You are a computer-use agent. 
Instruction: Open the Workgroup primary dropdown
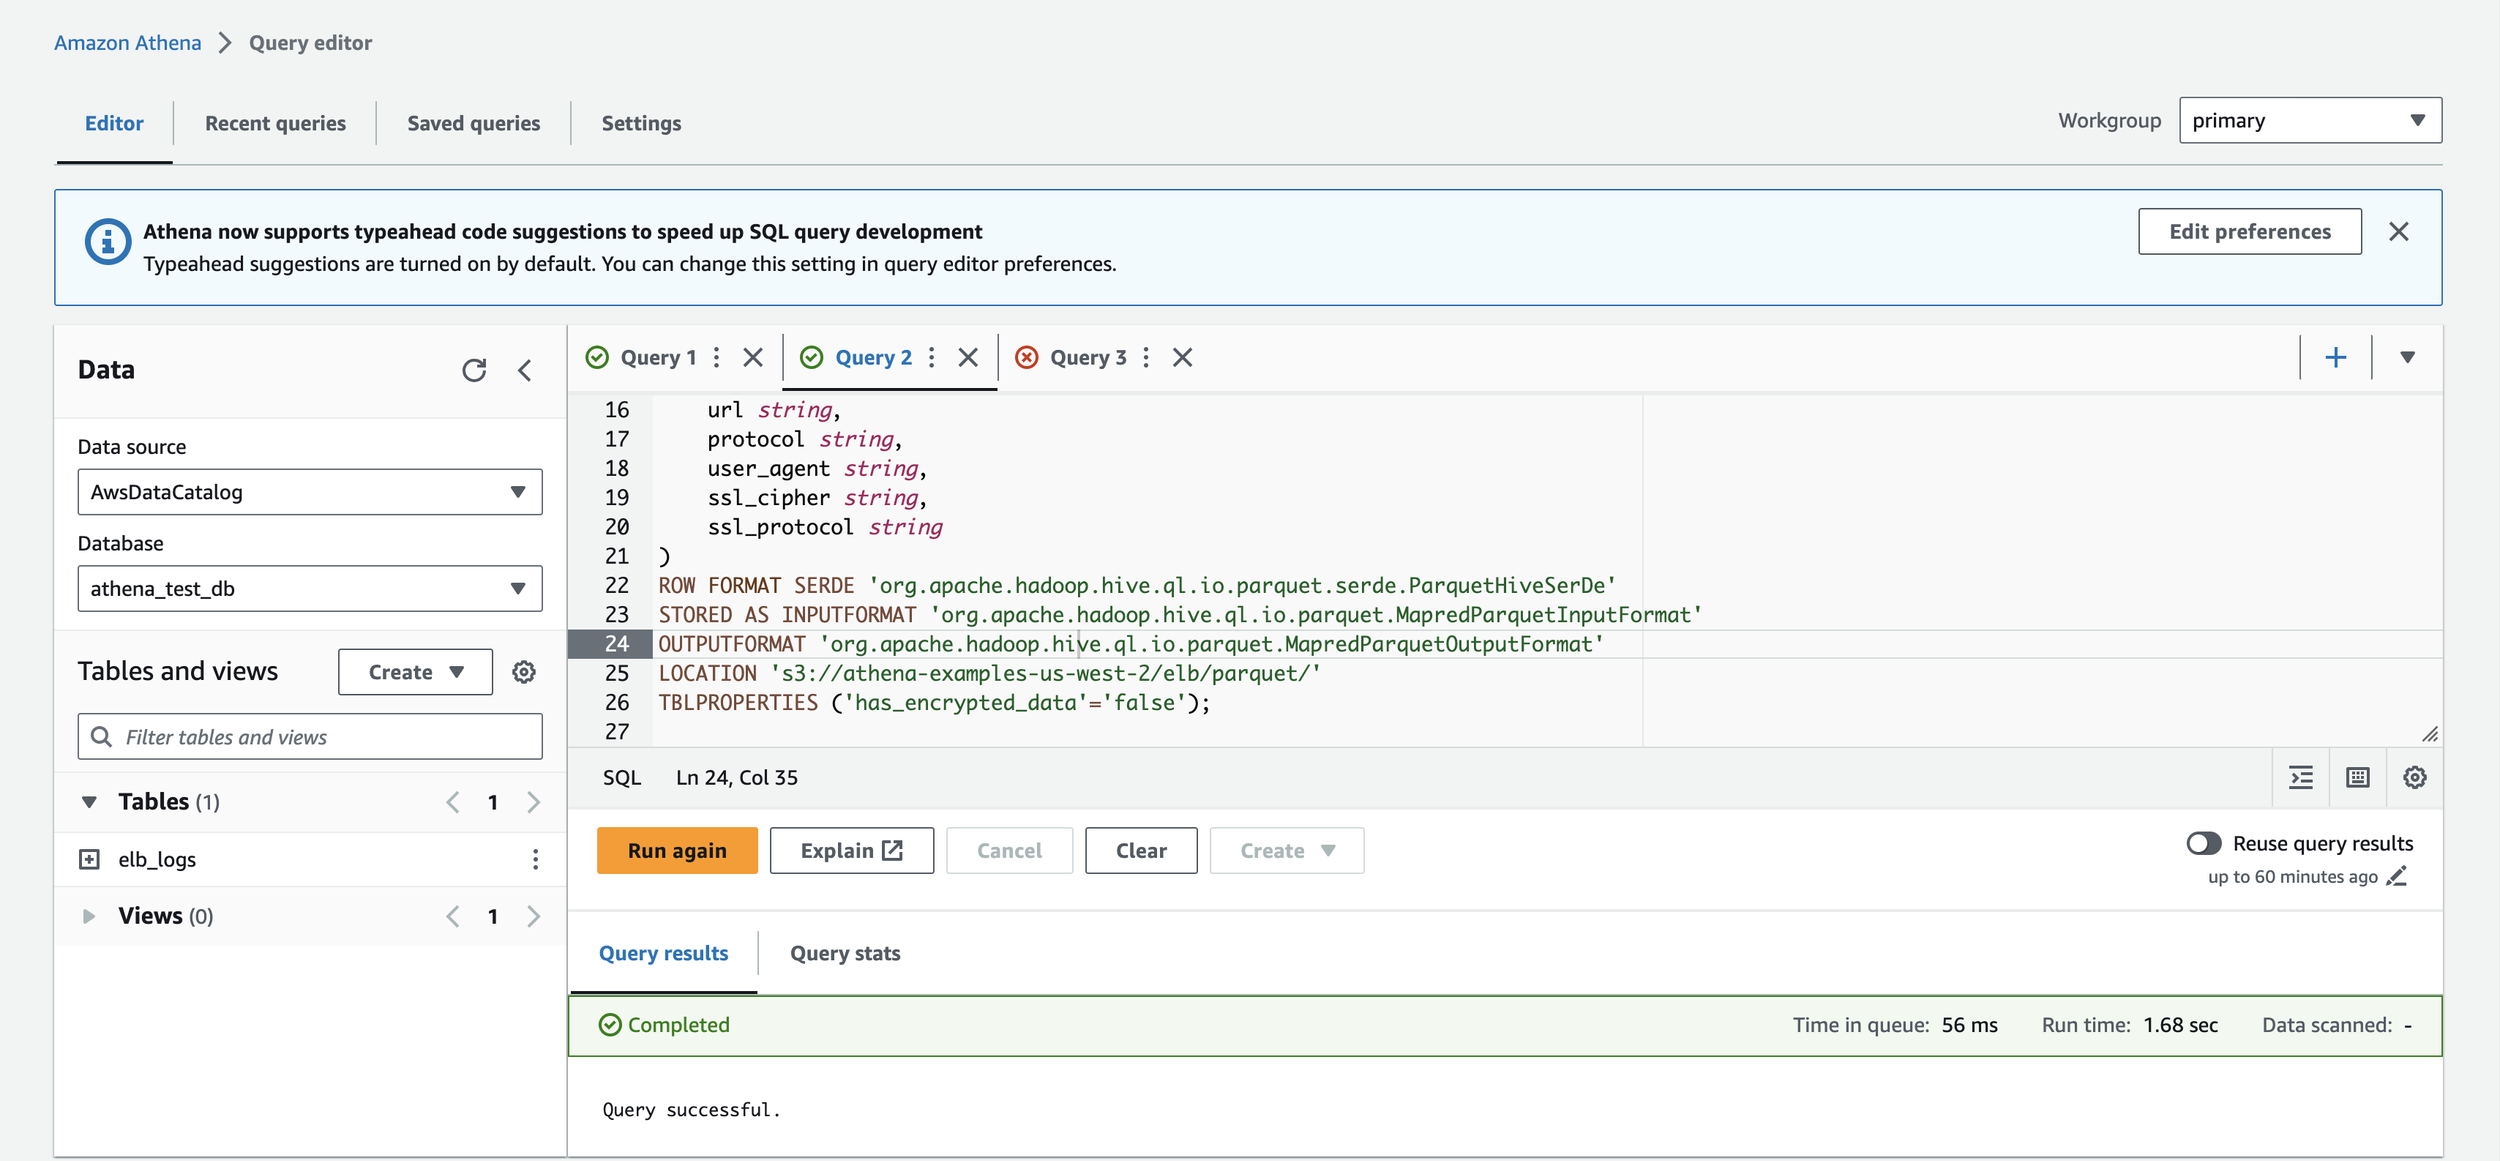pos(2310,120)
